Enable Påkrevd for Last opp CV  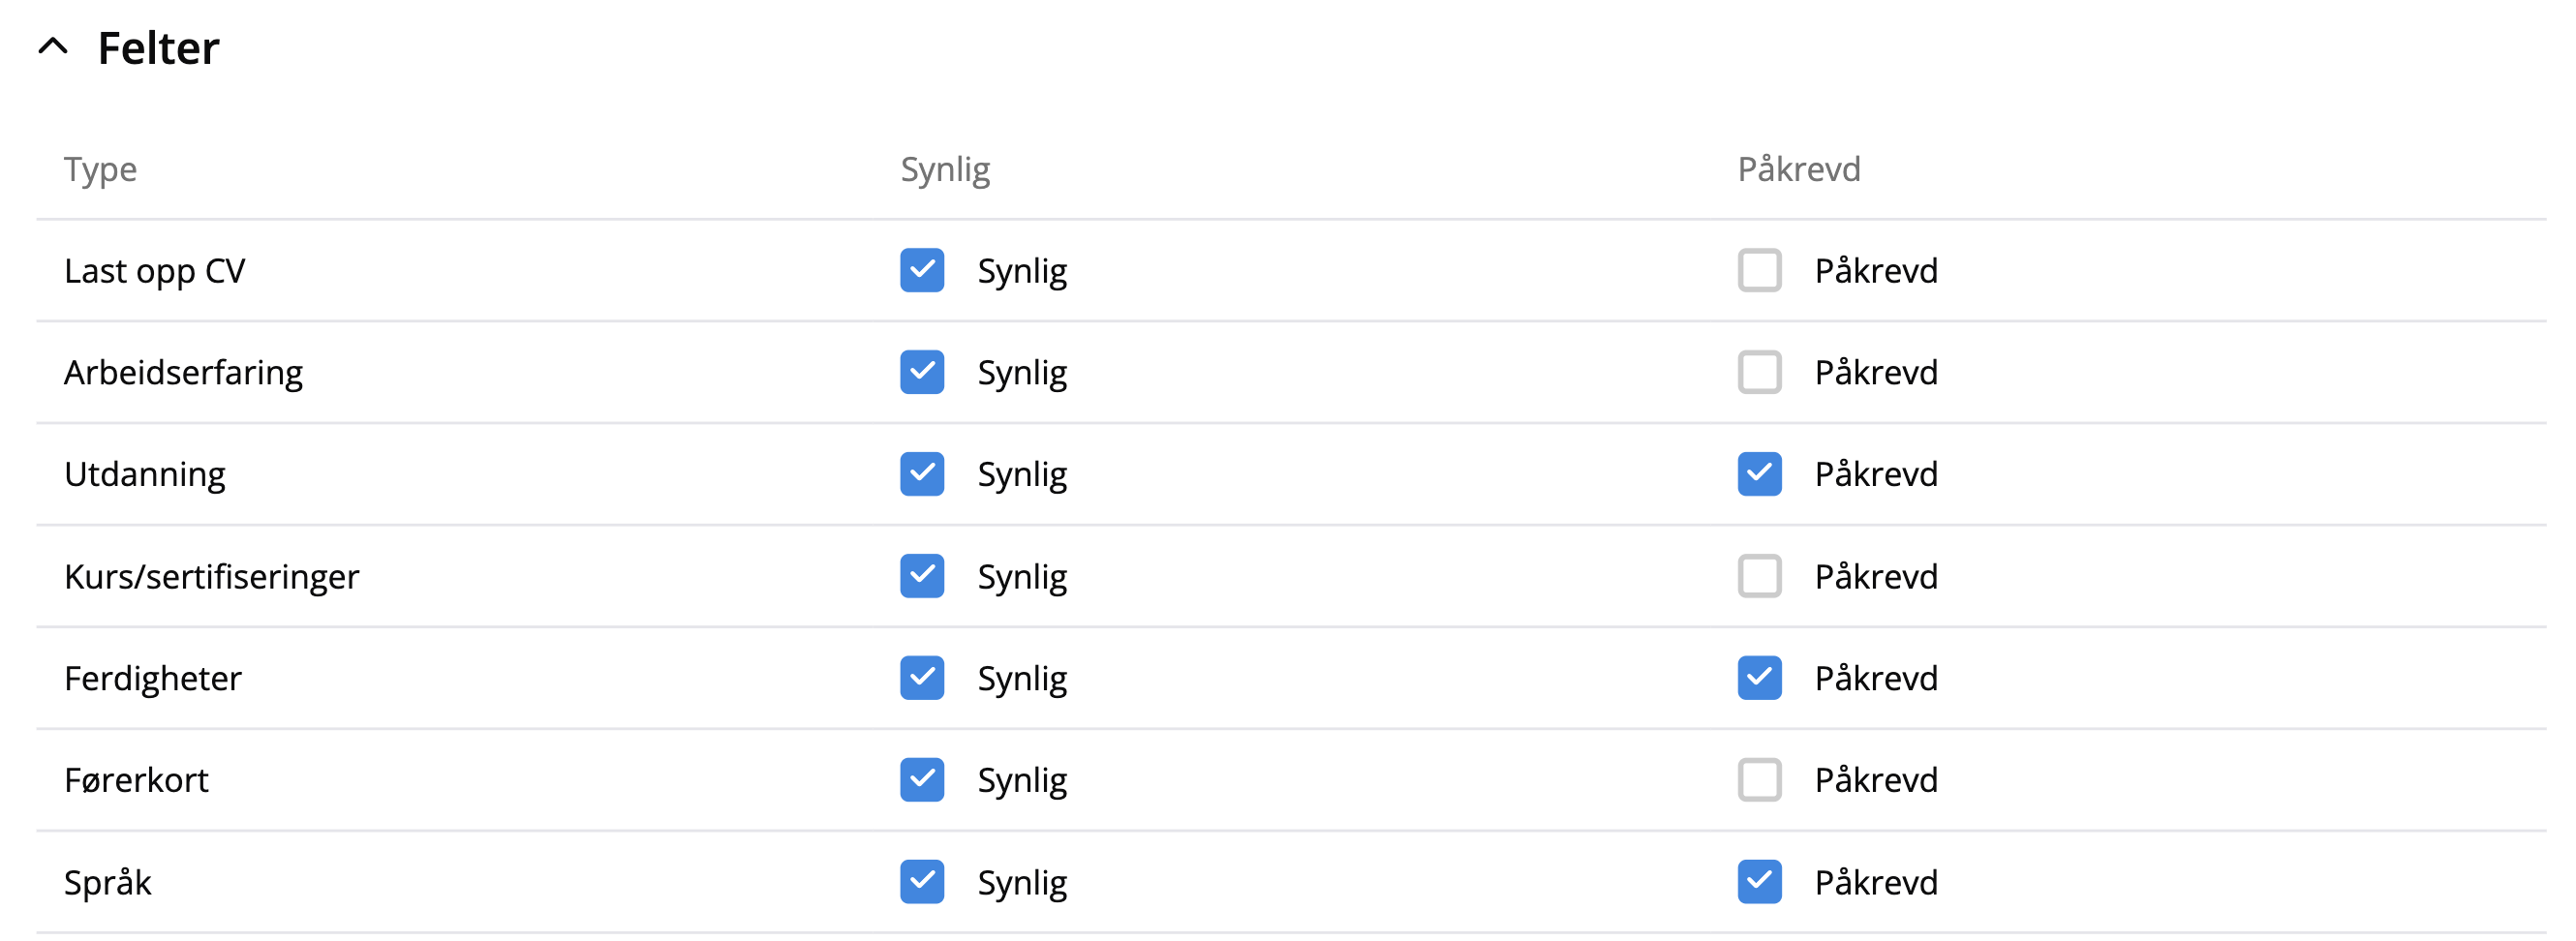point(1759,271)
